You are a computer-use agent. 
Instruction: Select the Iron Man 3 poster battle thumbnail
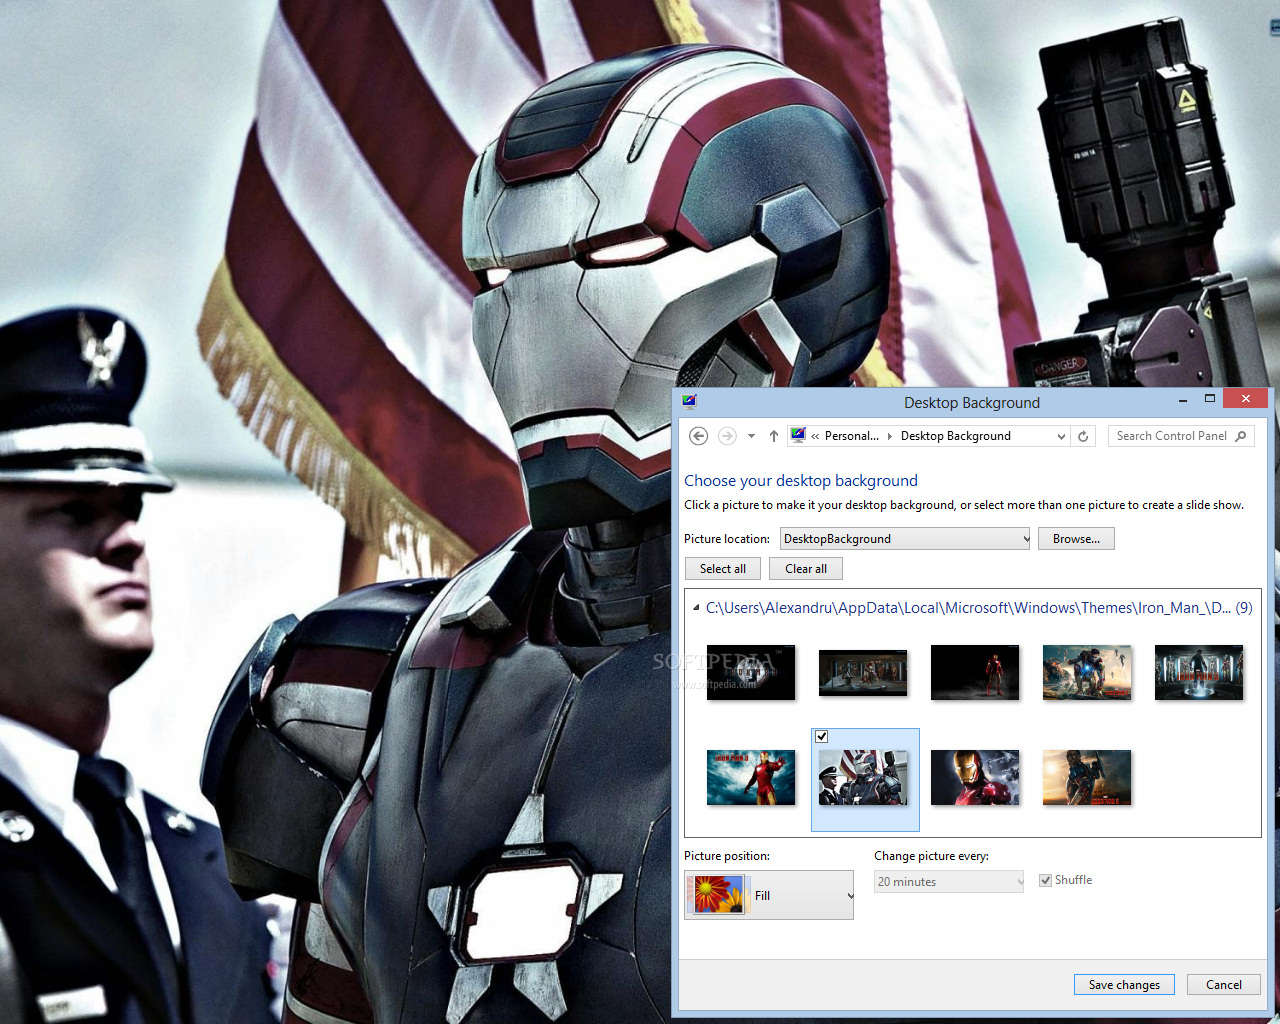tap(1087, 673)
